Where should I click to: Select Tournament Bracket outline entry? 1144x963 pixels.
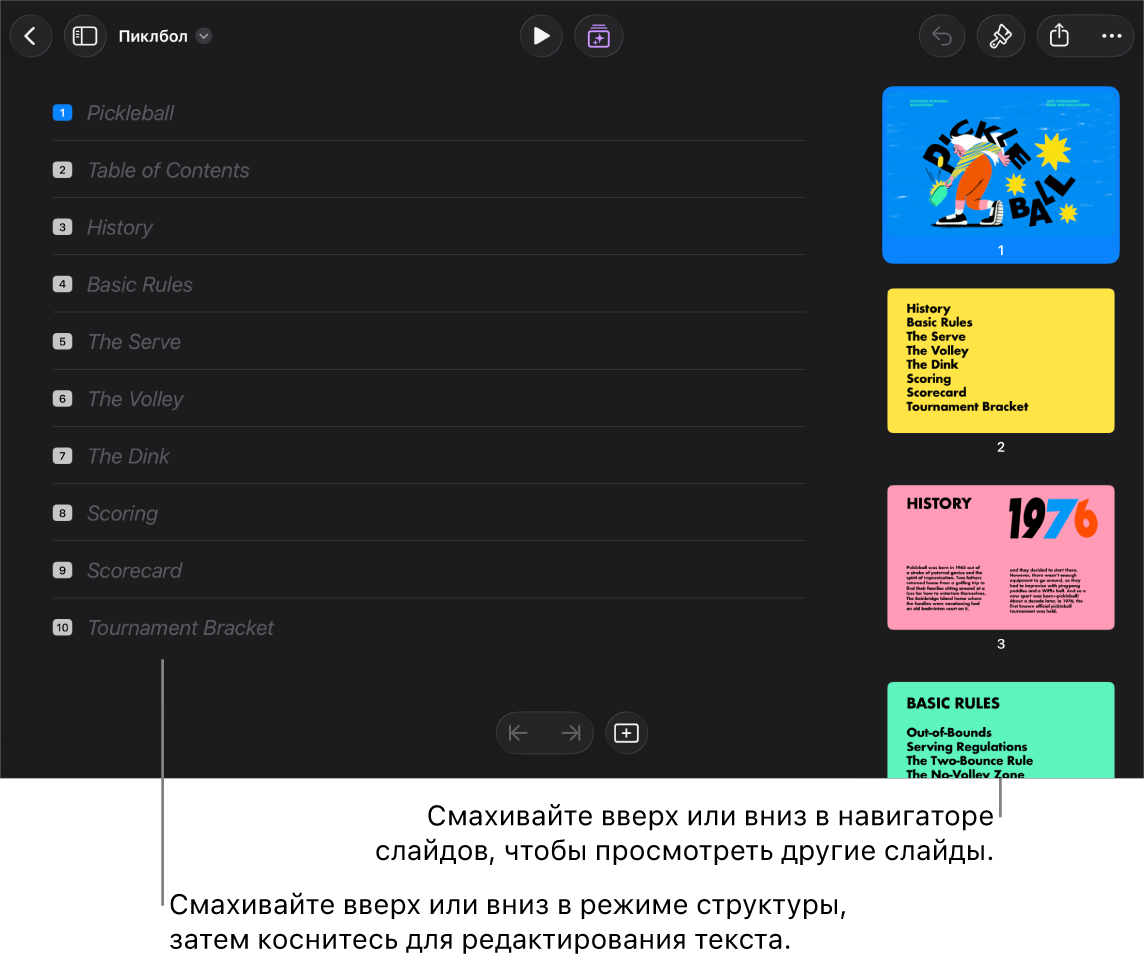point(180,627)
